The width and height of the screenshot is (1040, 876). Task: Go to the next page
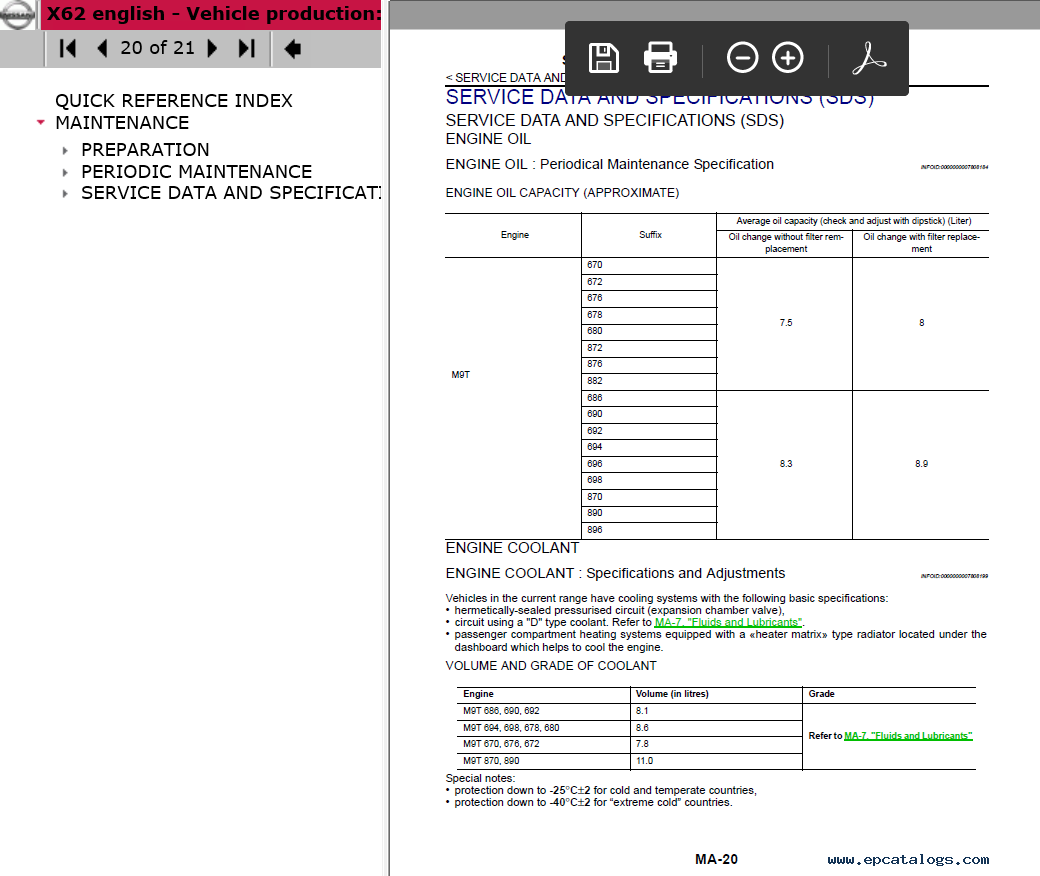click(212, 48)
